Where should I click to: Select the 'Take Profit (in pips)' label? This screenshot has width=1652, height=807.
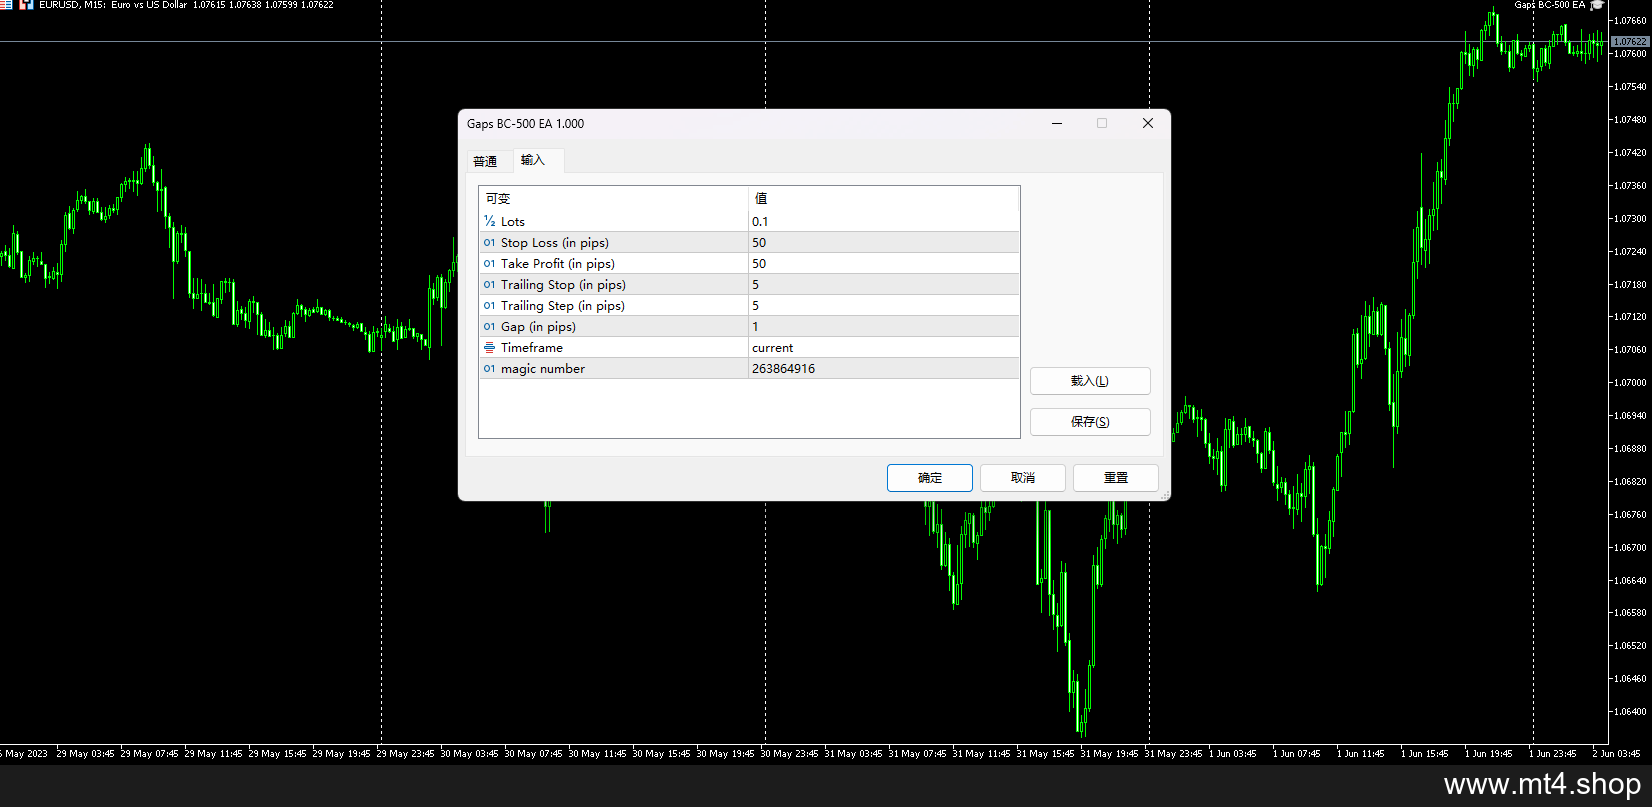[558, 264]
